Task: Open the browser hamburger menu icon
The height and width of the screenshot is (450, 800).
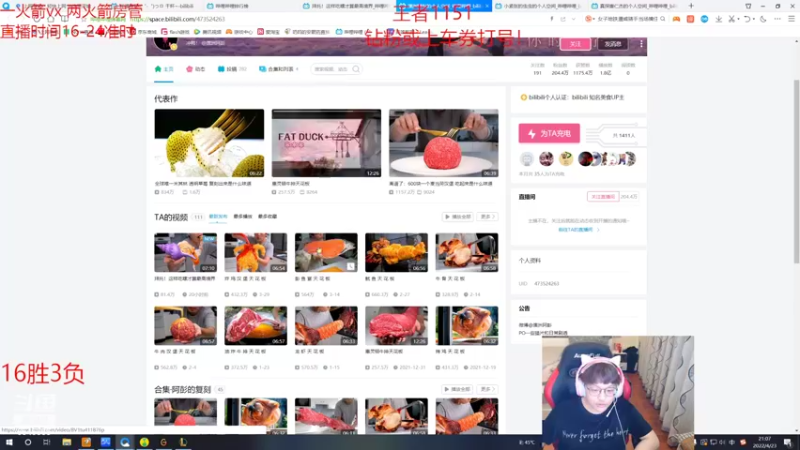Action: pyautogui.click(x=791, y=19)
